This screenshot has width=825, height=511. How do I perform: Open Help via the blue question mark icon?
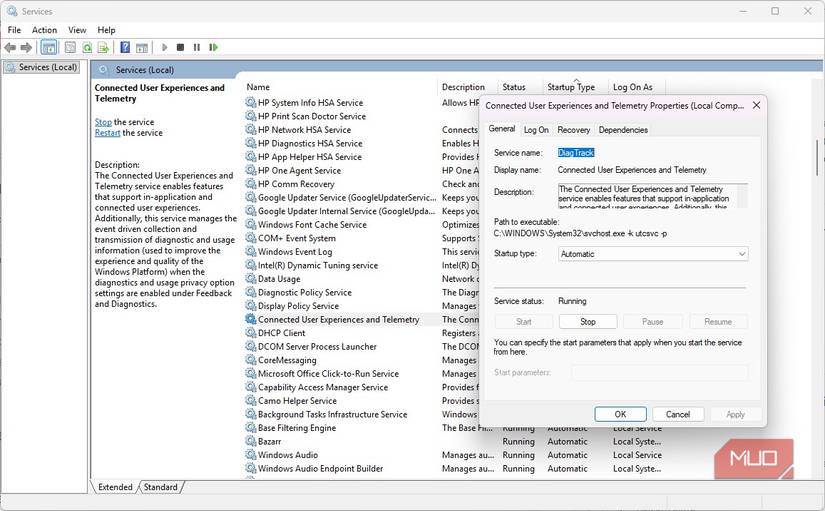[125, 47]
